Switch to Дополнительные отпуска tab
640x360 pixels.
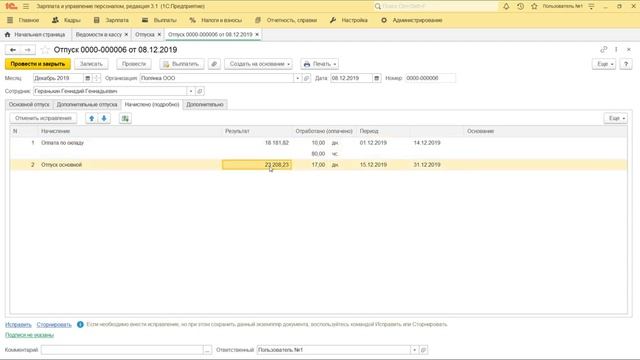pyautogui.click(x=87, y=104)
